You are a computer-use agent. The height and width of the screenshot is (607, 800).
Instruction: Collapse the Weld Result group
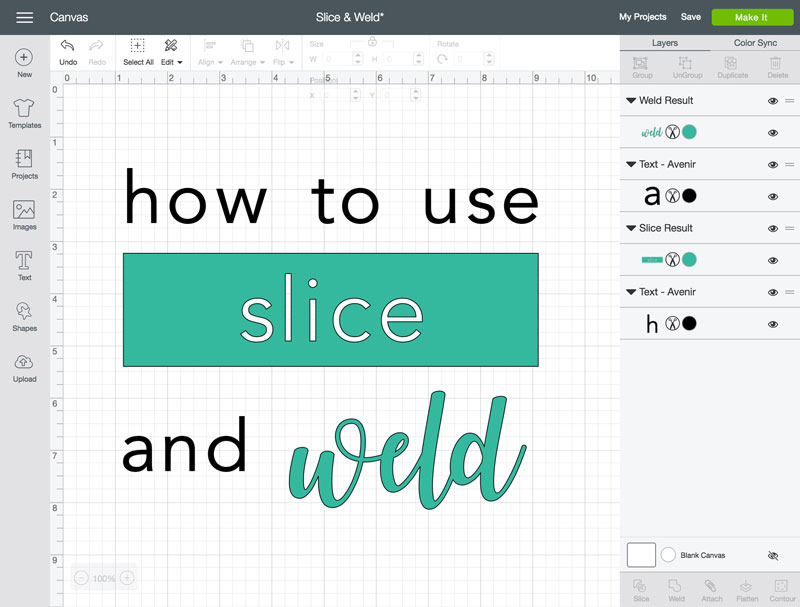coord(630,100)
